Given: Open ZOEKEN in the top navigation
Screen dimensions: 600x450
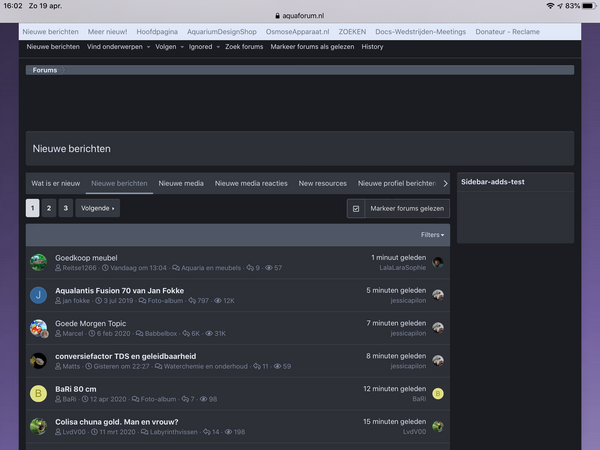Looking at the screenshot, I should pyautogui.click(x=351, y=31).
